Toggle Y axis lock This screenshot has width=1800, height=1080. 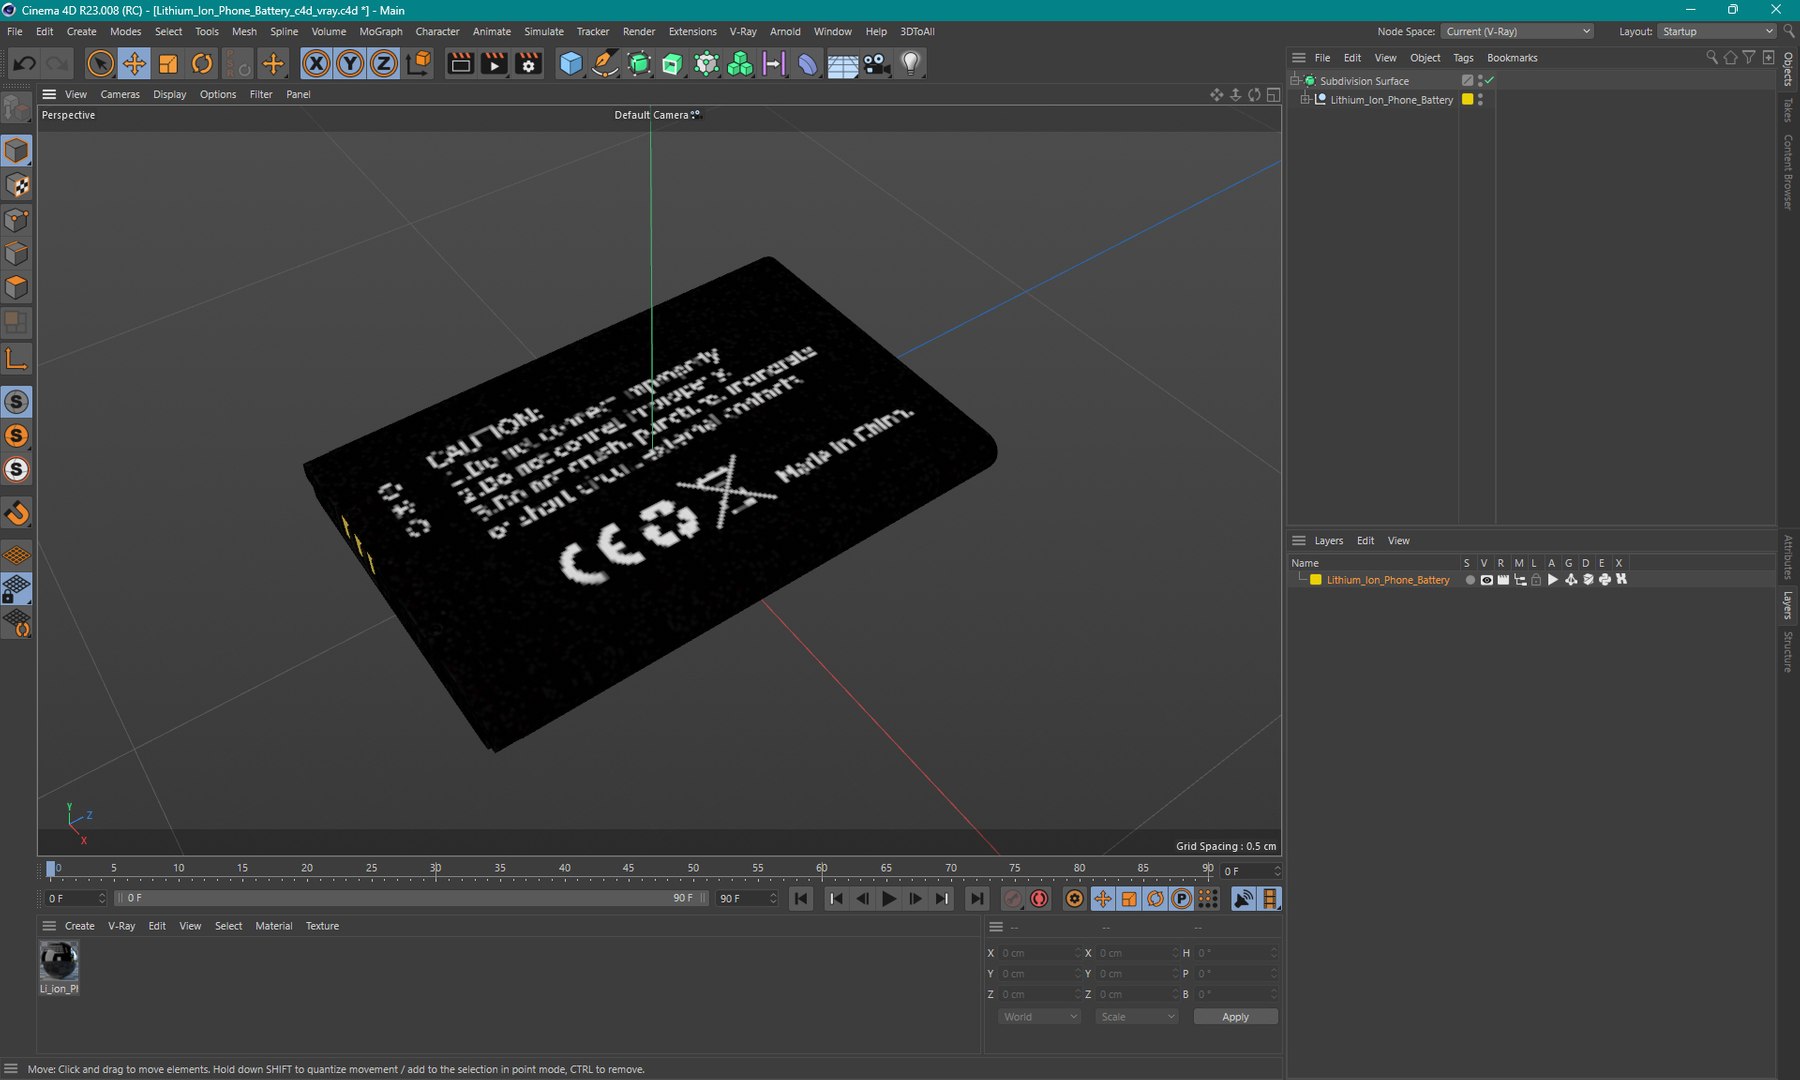coord(350,64)
